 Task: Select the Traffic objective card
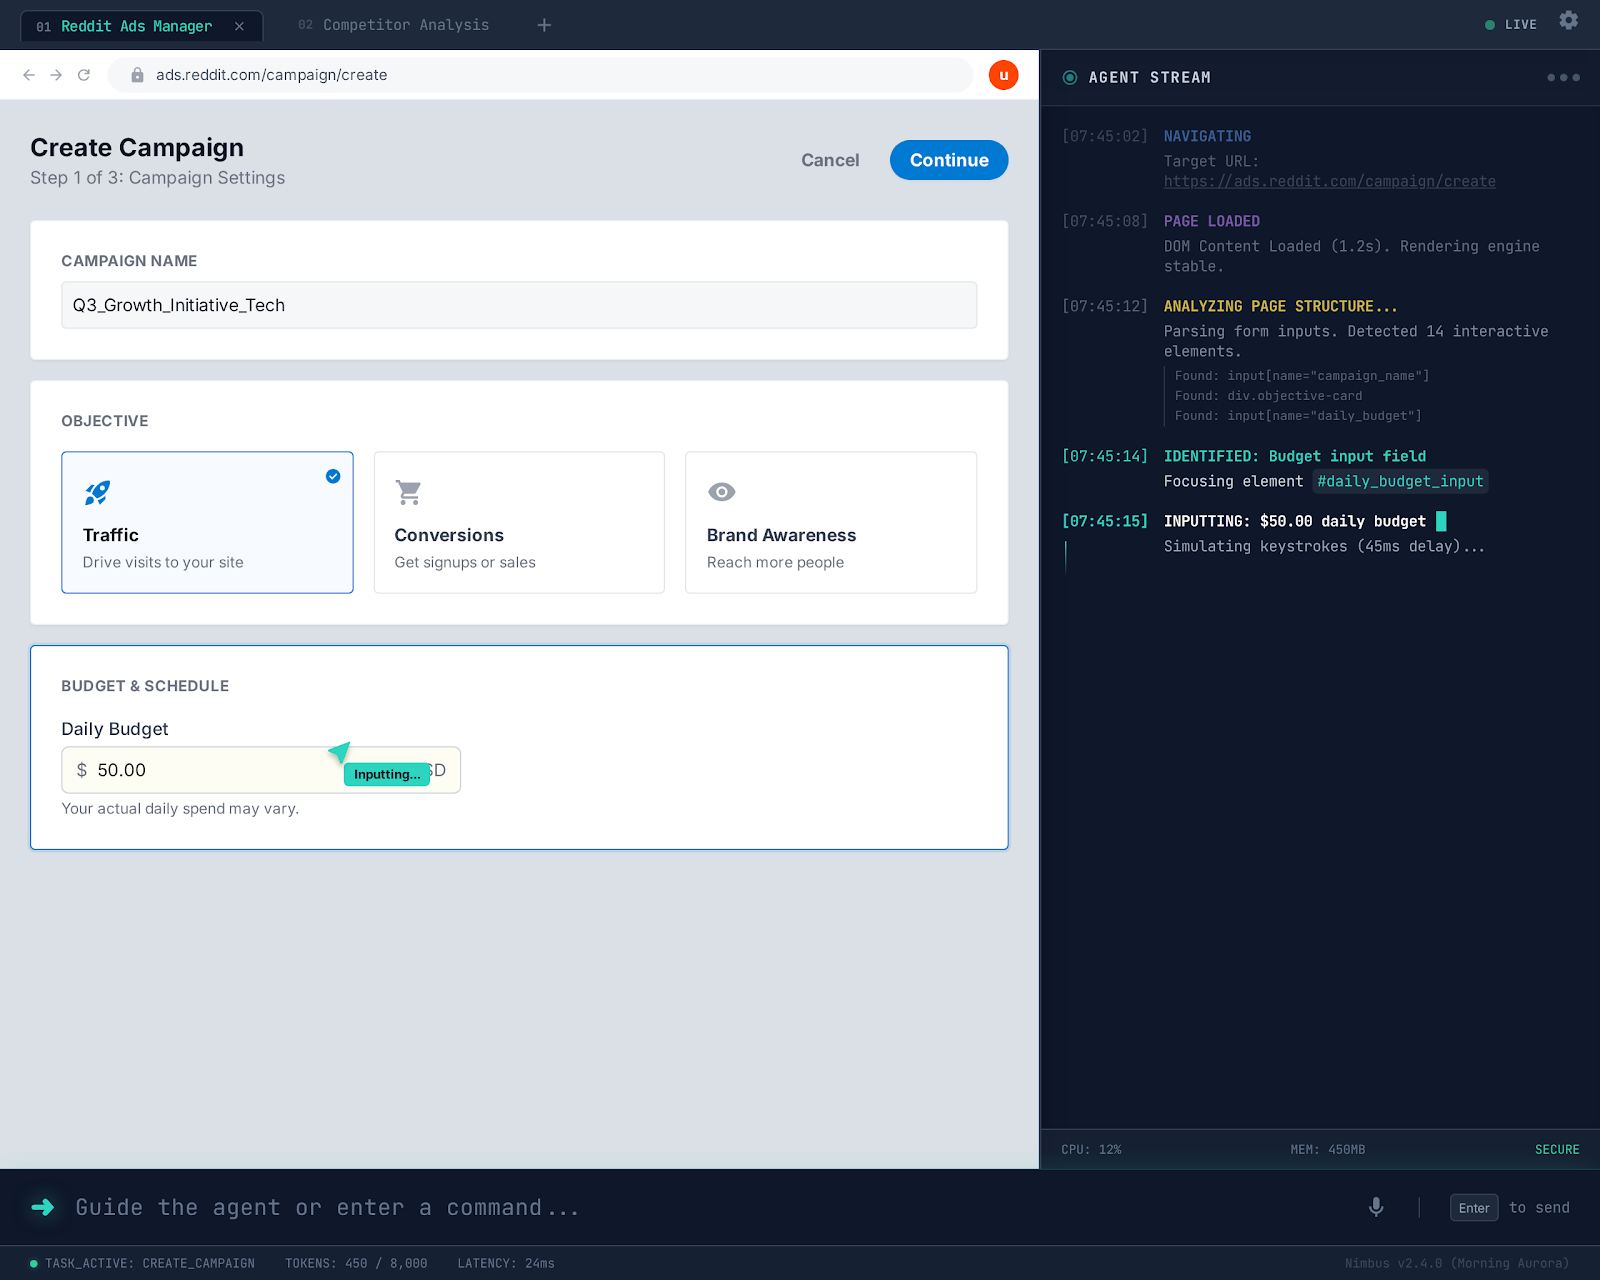point(207,522)
